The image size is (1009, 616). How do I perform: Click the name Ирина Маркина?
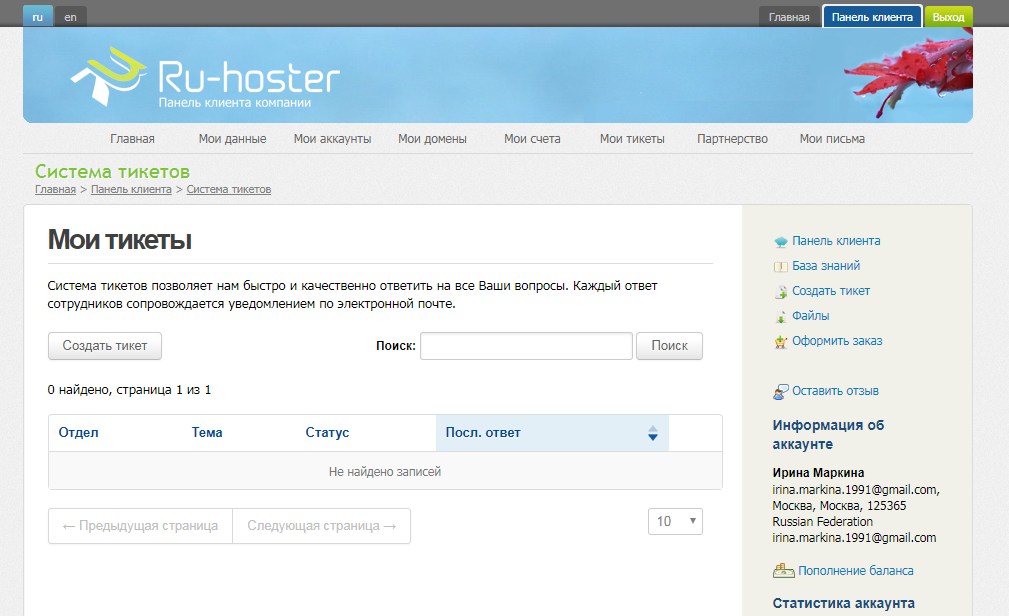819,473
